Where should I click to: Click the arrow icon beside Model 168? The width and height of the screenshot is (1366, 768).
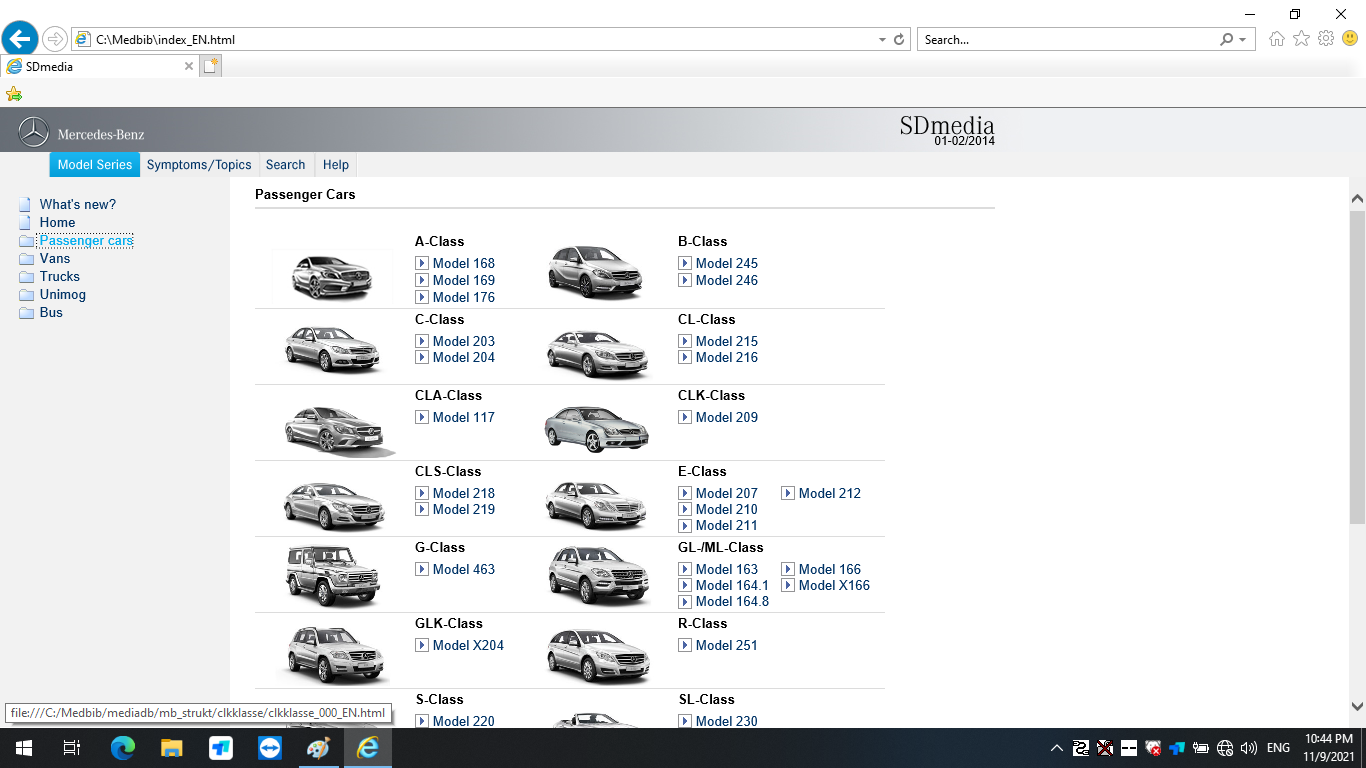[422, 264]
